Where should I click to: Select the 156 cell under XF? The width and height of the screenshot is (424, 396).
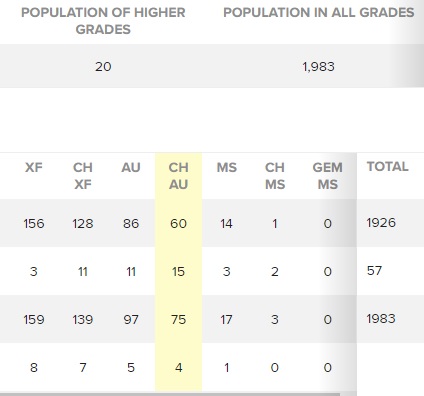[x=34, y=223]
